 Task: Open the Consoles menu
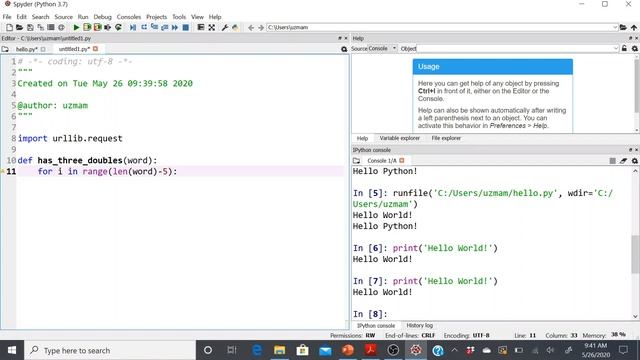pos(129,17)
